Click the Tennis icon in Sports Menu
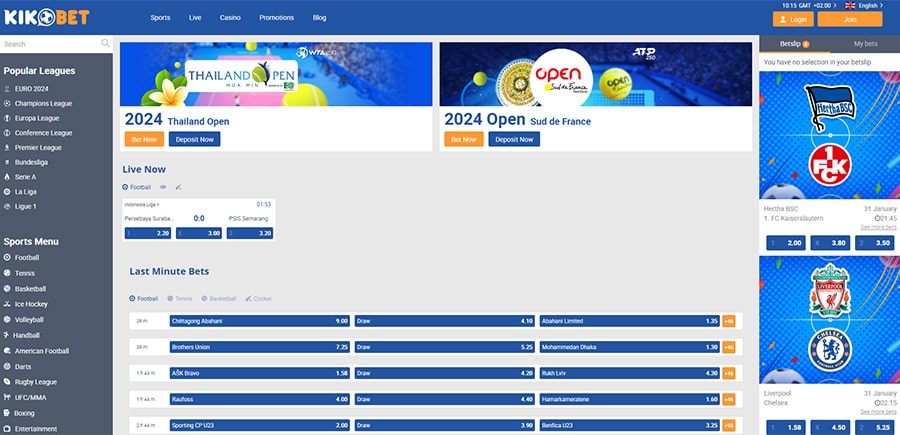Viewport: 900px width, 435px height. pos(7,273)
